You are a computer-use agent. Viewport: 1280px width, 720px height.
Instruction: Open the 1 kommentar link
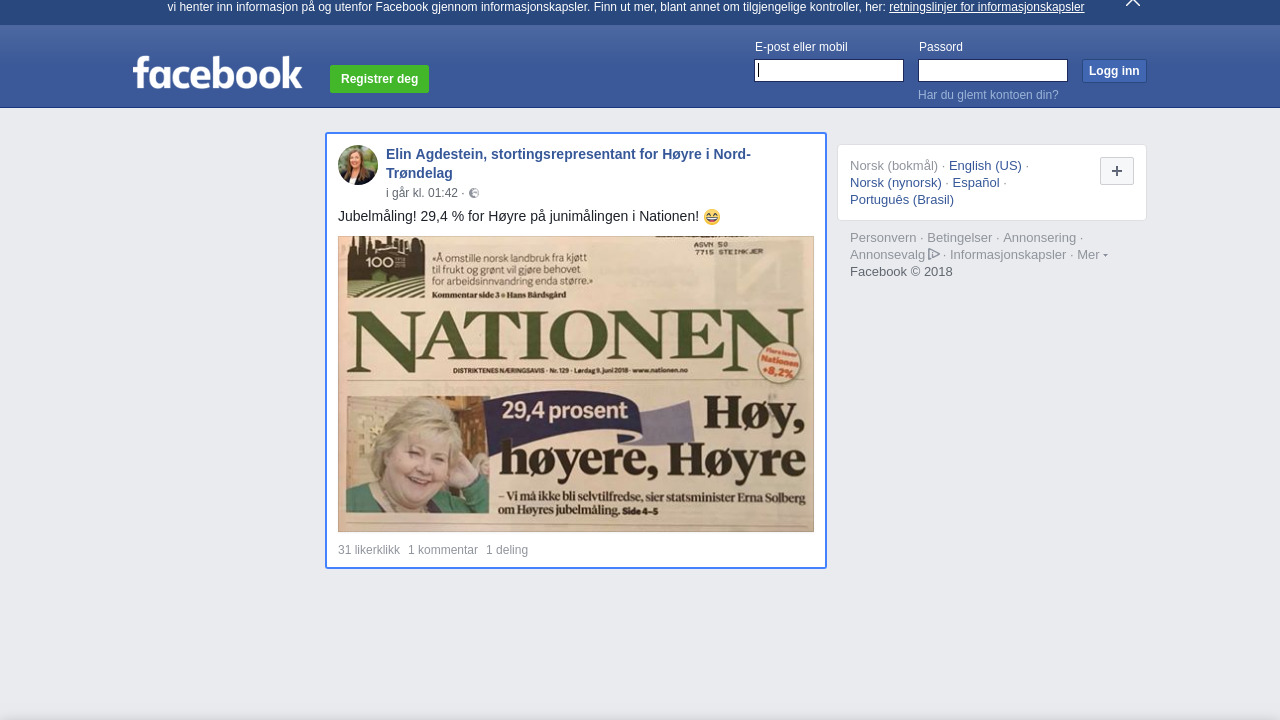[443, 550]
